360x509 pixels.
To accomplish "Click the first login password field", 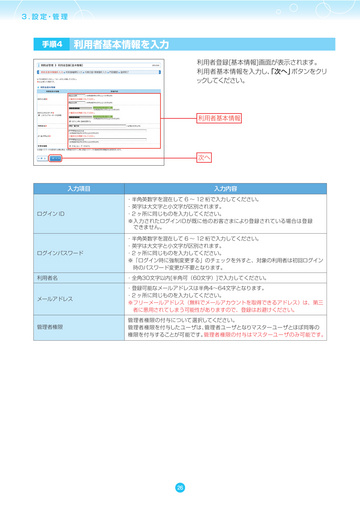I will 80,108.
